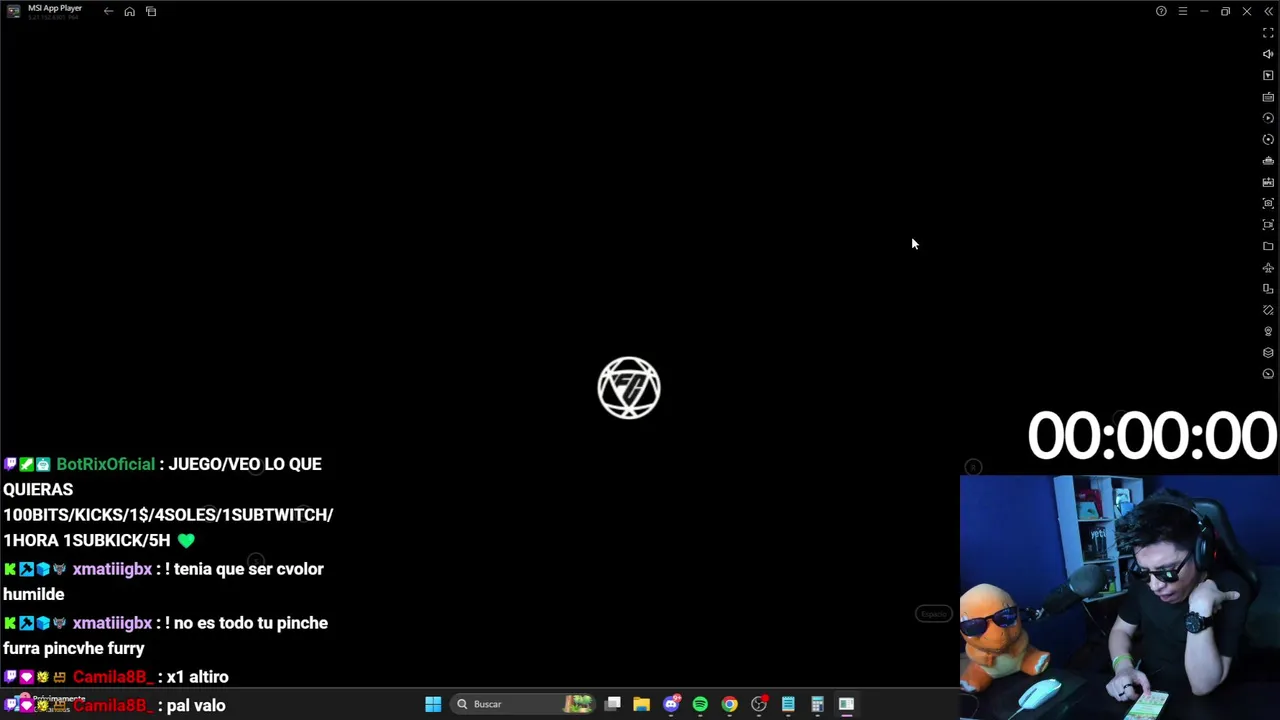The image size is (1280, 720).
Task: Open Discord from the taskbar
Action: pos(671,704)
